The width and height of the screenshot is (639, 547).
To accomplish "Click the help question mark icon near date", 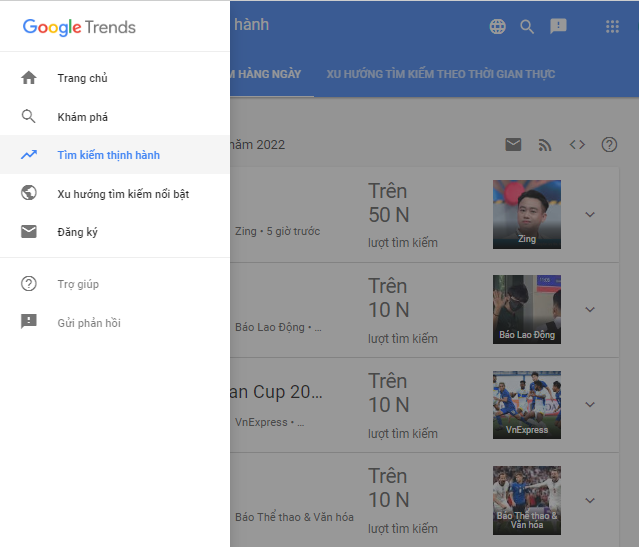I will coord(609,145).
